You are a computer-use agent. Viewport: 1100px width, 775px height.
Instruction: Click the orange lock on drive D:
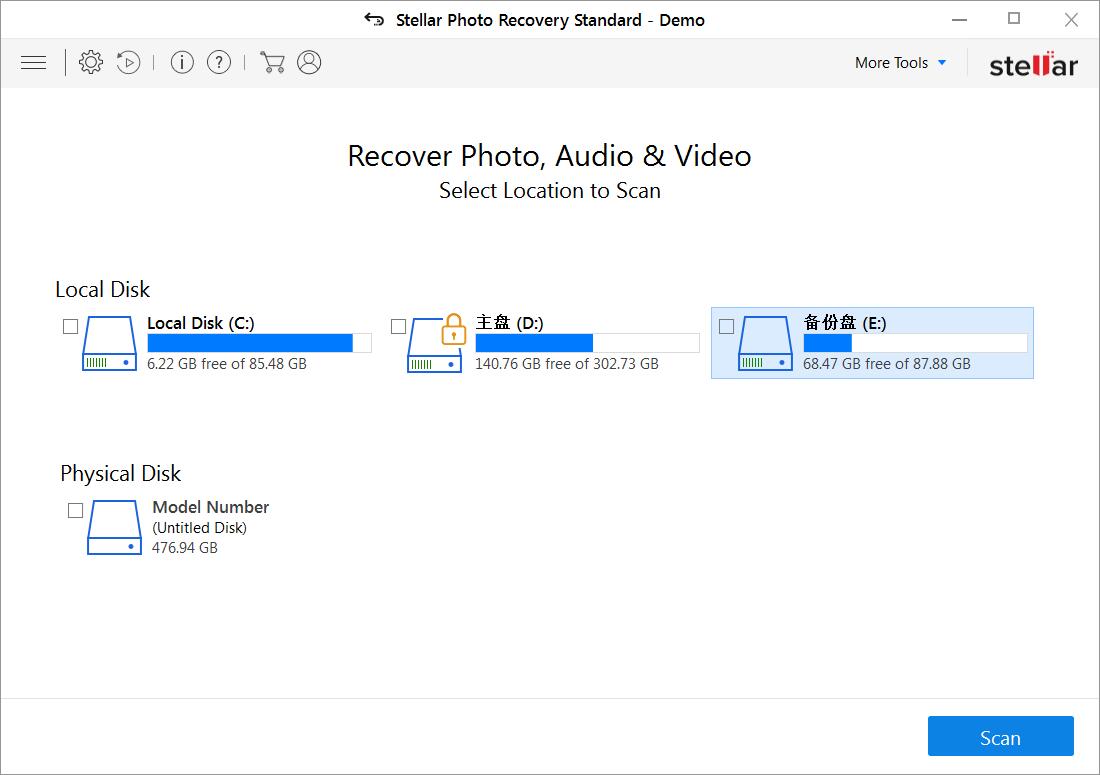pos(454,329)
